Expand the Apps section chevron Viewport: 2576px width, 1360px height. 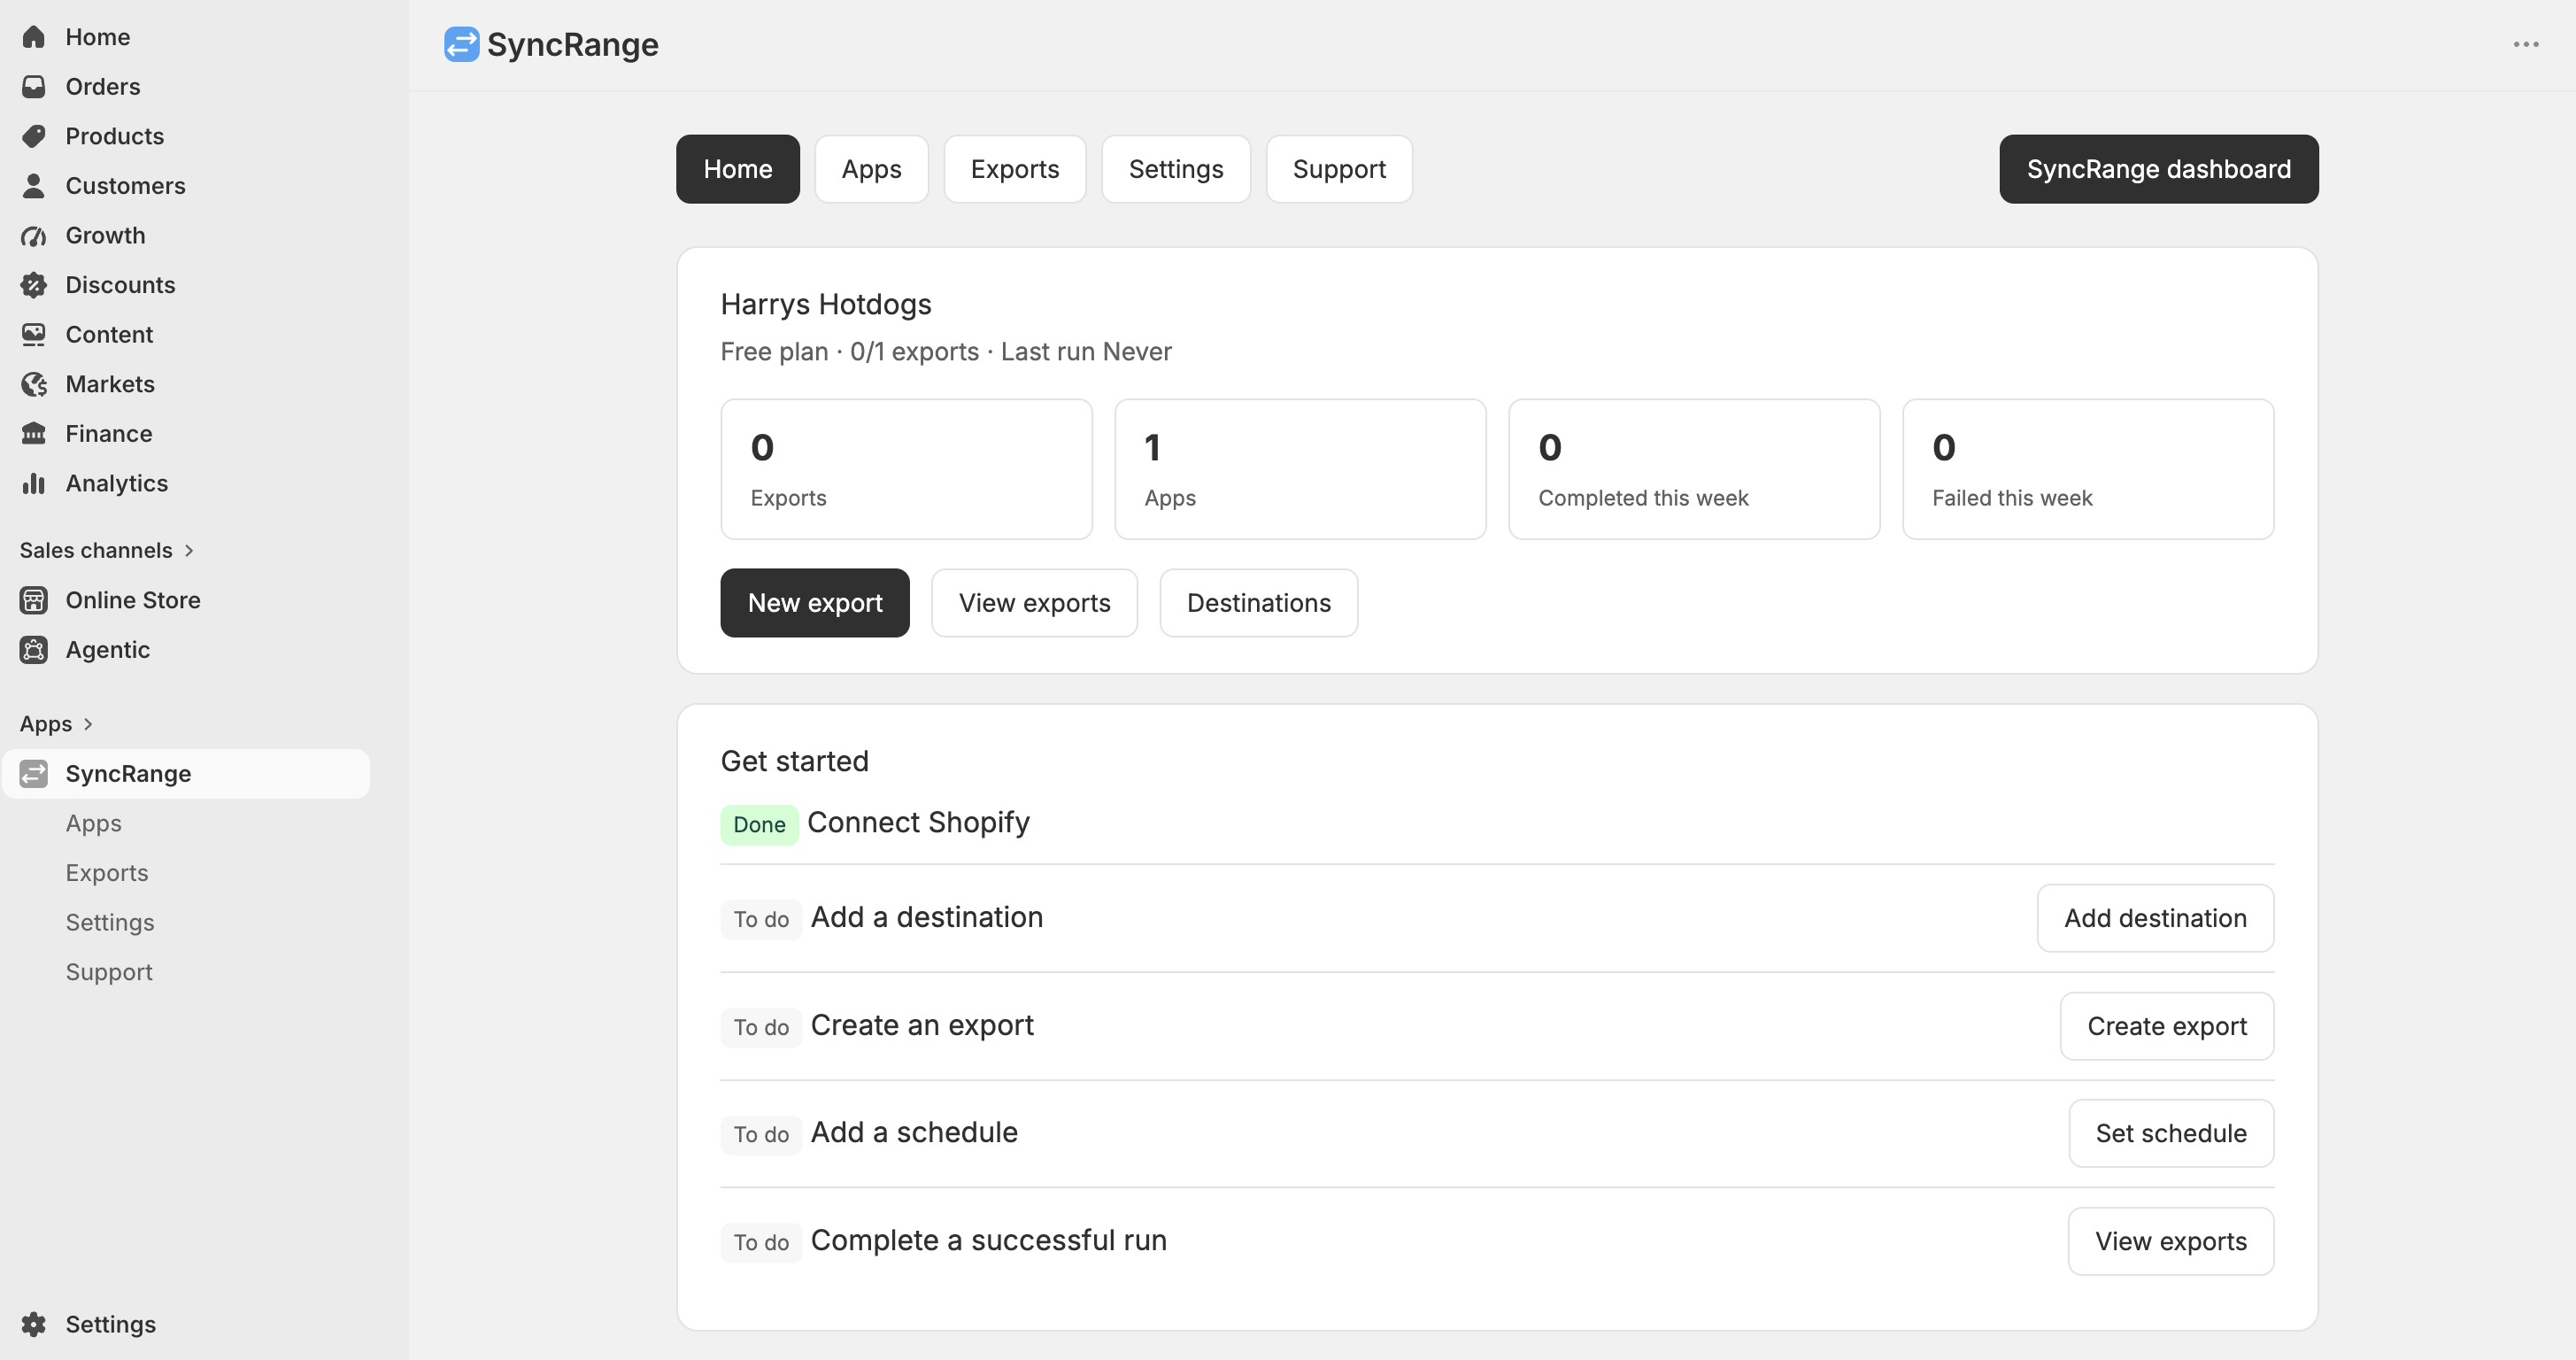(88, 724)
